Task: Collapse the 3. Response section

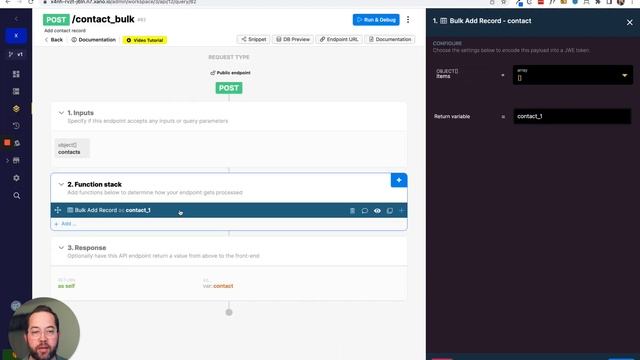Action: click(x=61, y=248)
